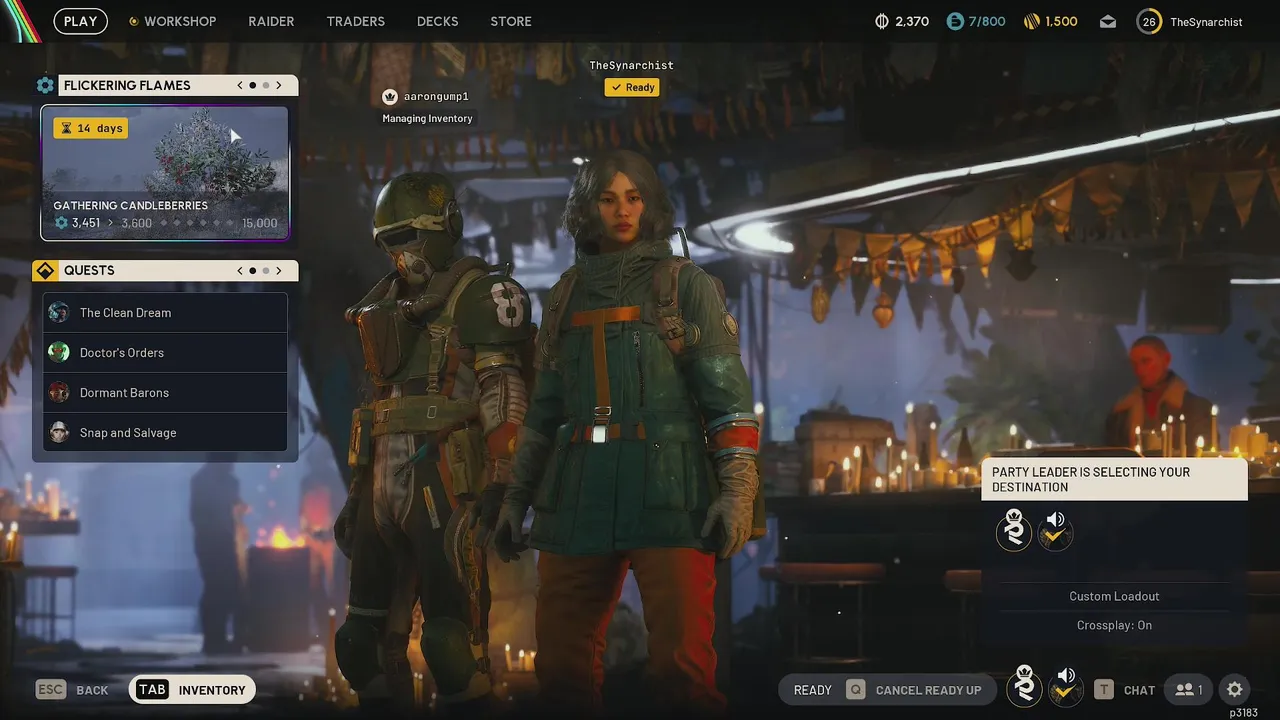Open Doctor's Orders quest
The width and height of the screenshot is (1280, 720).
(x=165, y=353)
